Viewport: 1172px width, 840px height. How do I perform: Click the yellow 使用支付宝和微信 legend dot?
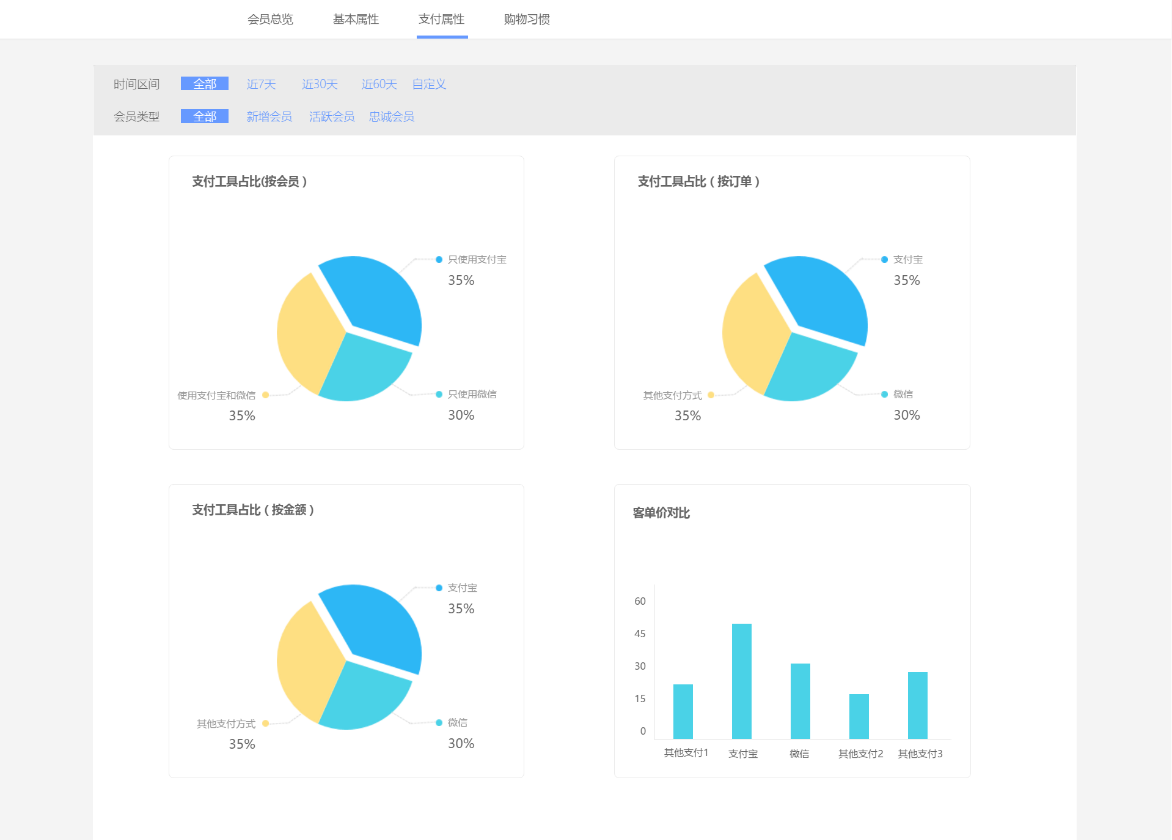tap(265, 395)
